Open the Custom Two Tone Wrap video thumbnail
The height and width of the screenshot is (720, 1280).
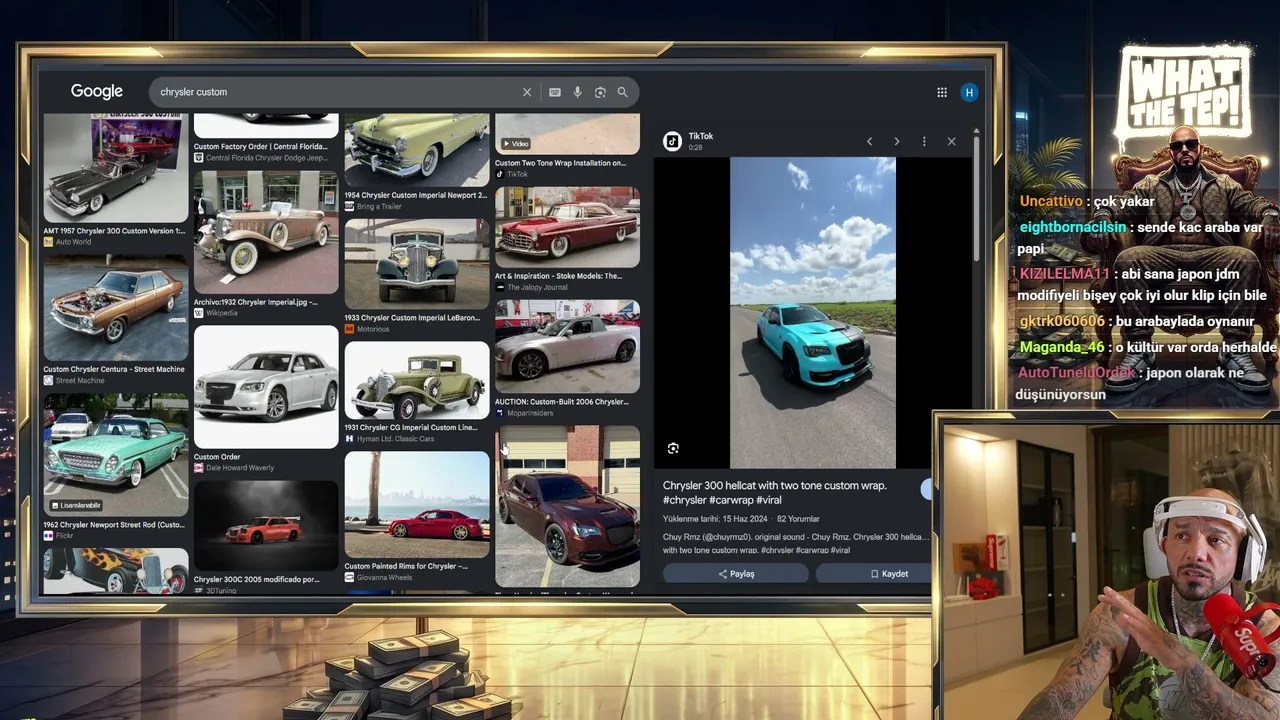pos(567,134)
